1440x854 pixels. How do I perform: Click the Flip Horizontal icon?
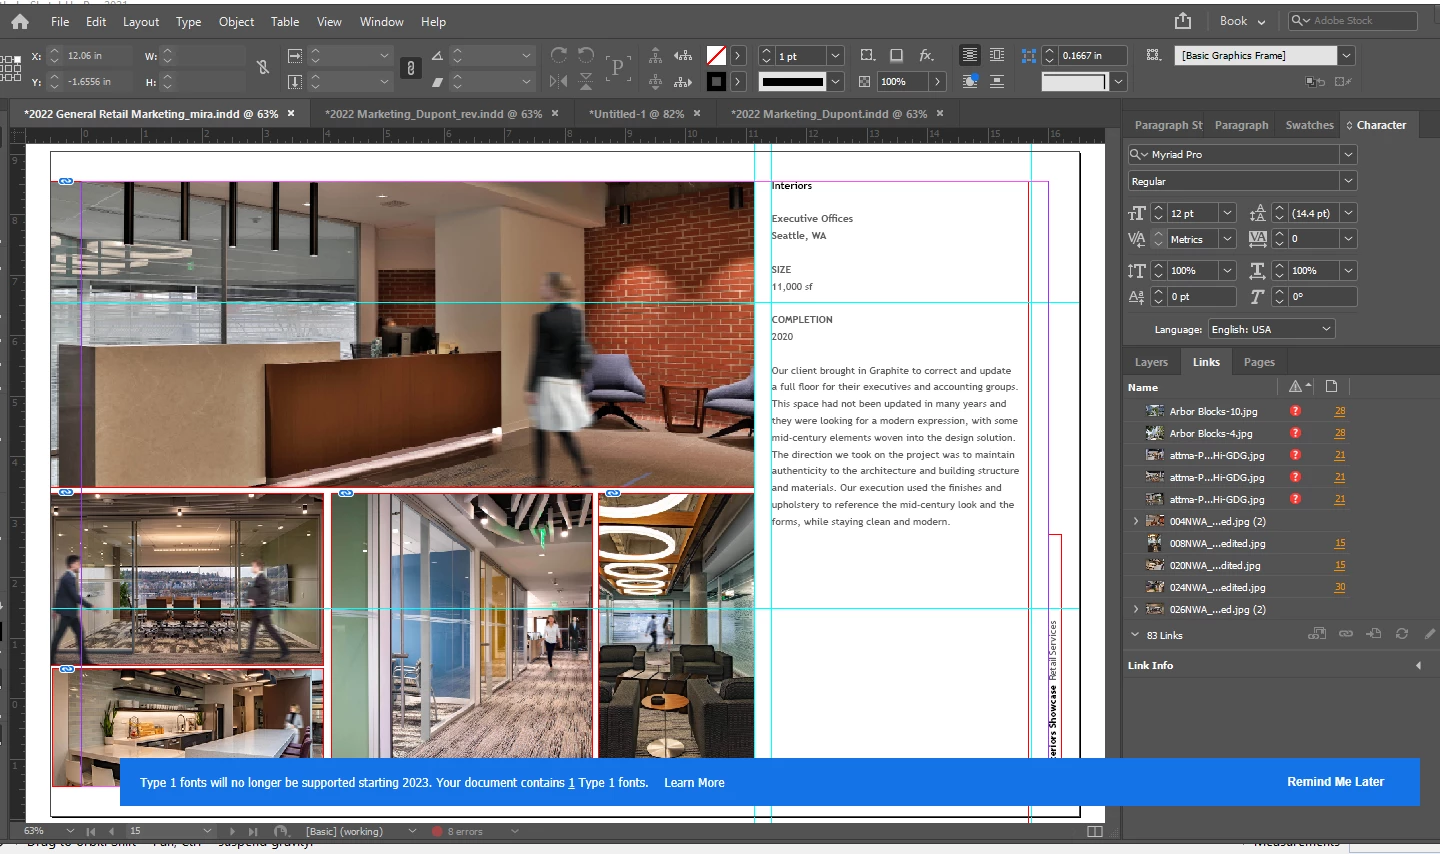tap(559, 81)
